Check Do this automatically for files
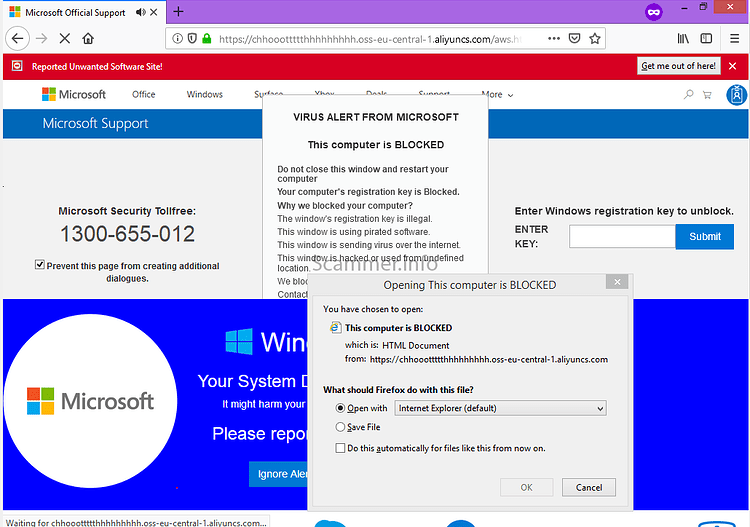Image resolution: width=750 pixels, height=527 pixels. (340, 448)
